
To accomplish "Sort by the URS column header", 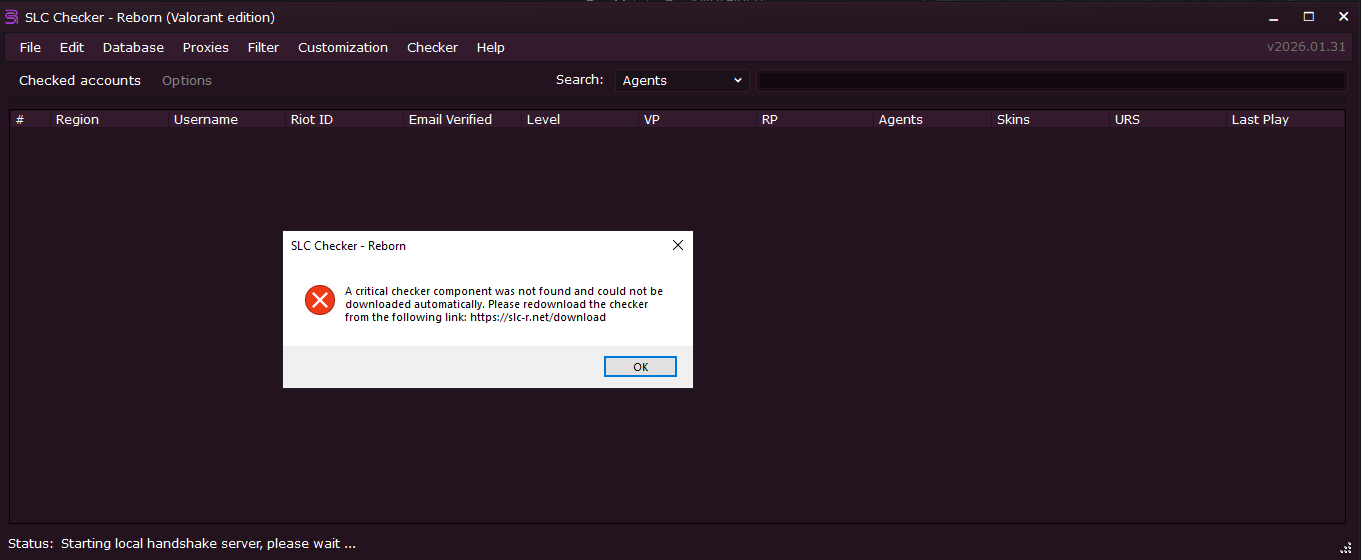I will pos(1168,119).
